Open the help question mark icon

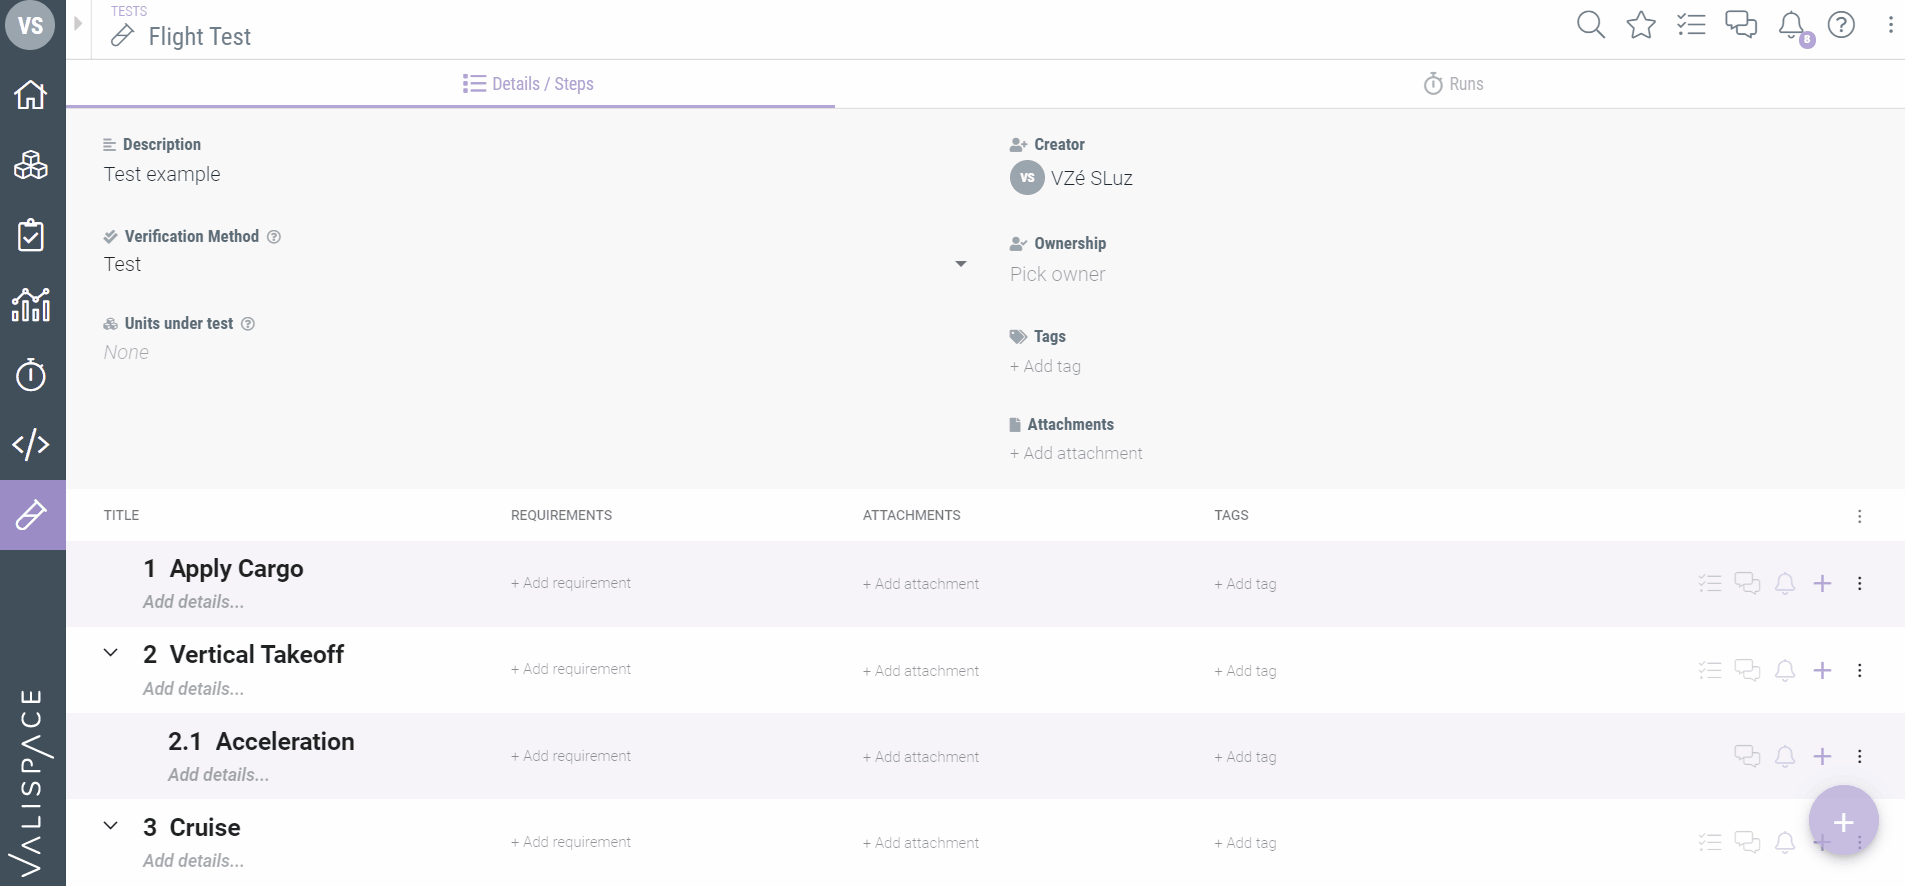[x=1841, y=25]
